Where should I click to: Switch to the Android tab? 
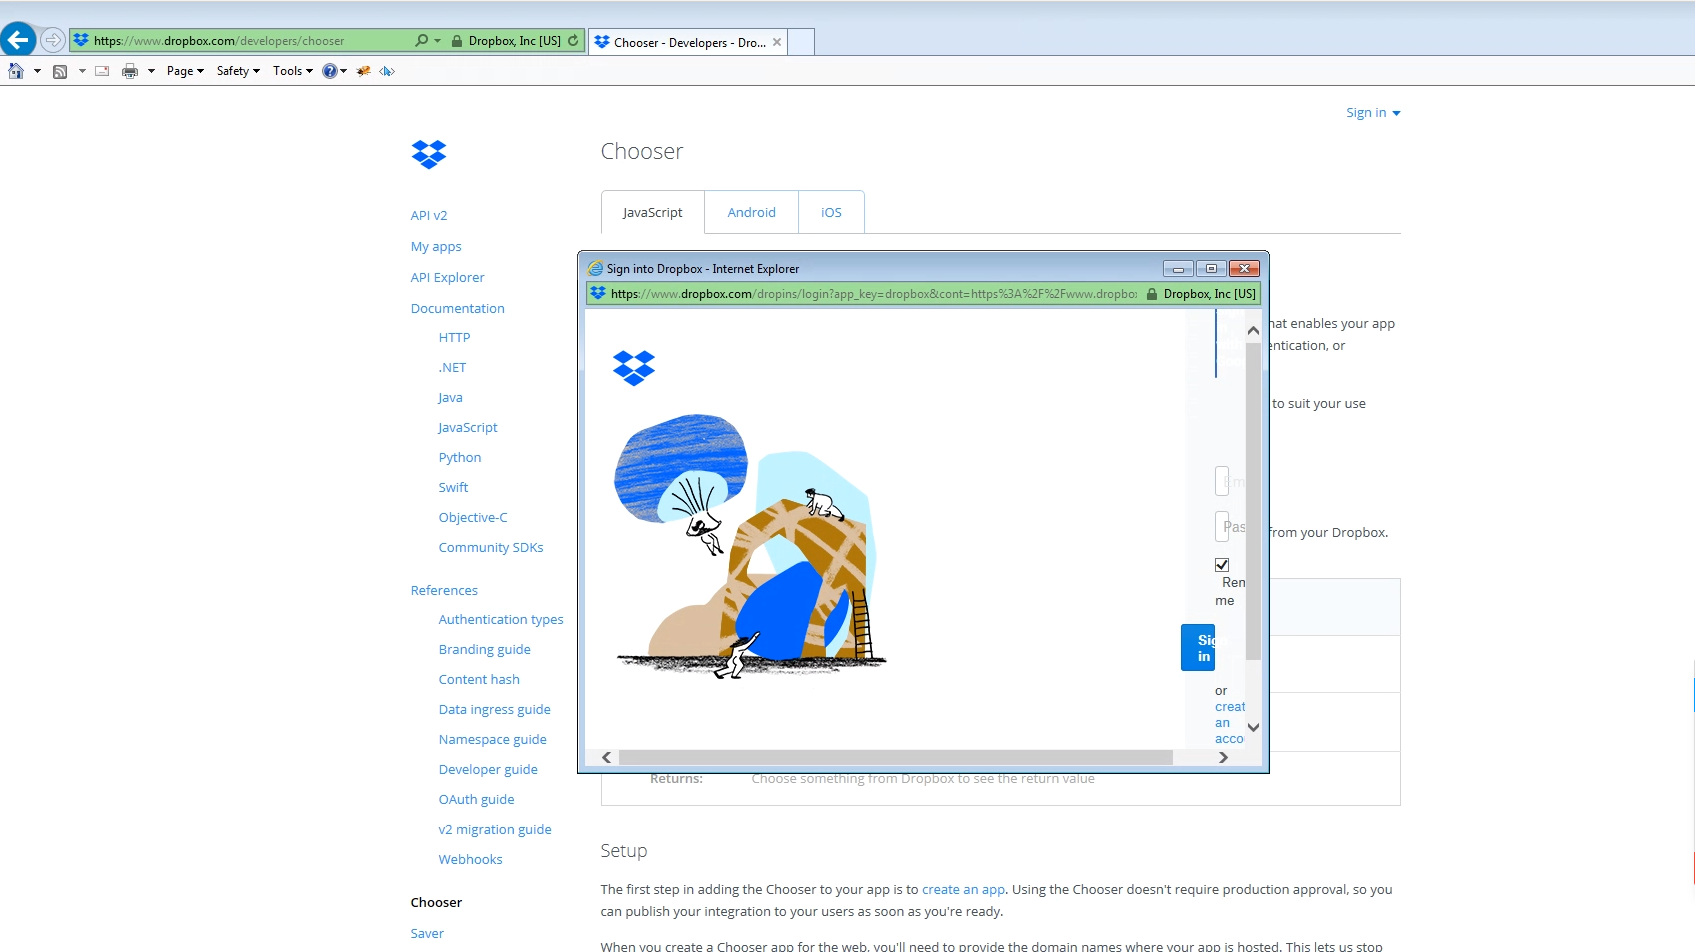[751, 212]
